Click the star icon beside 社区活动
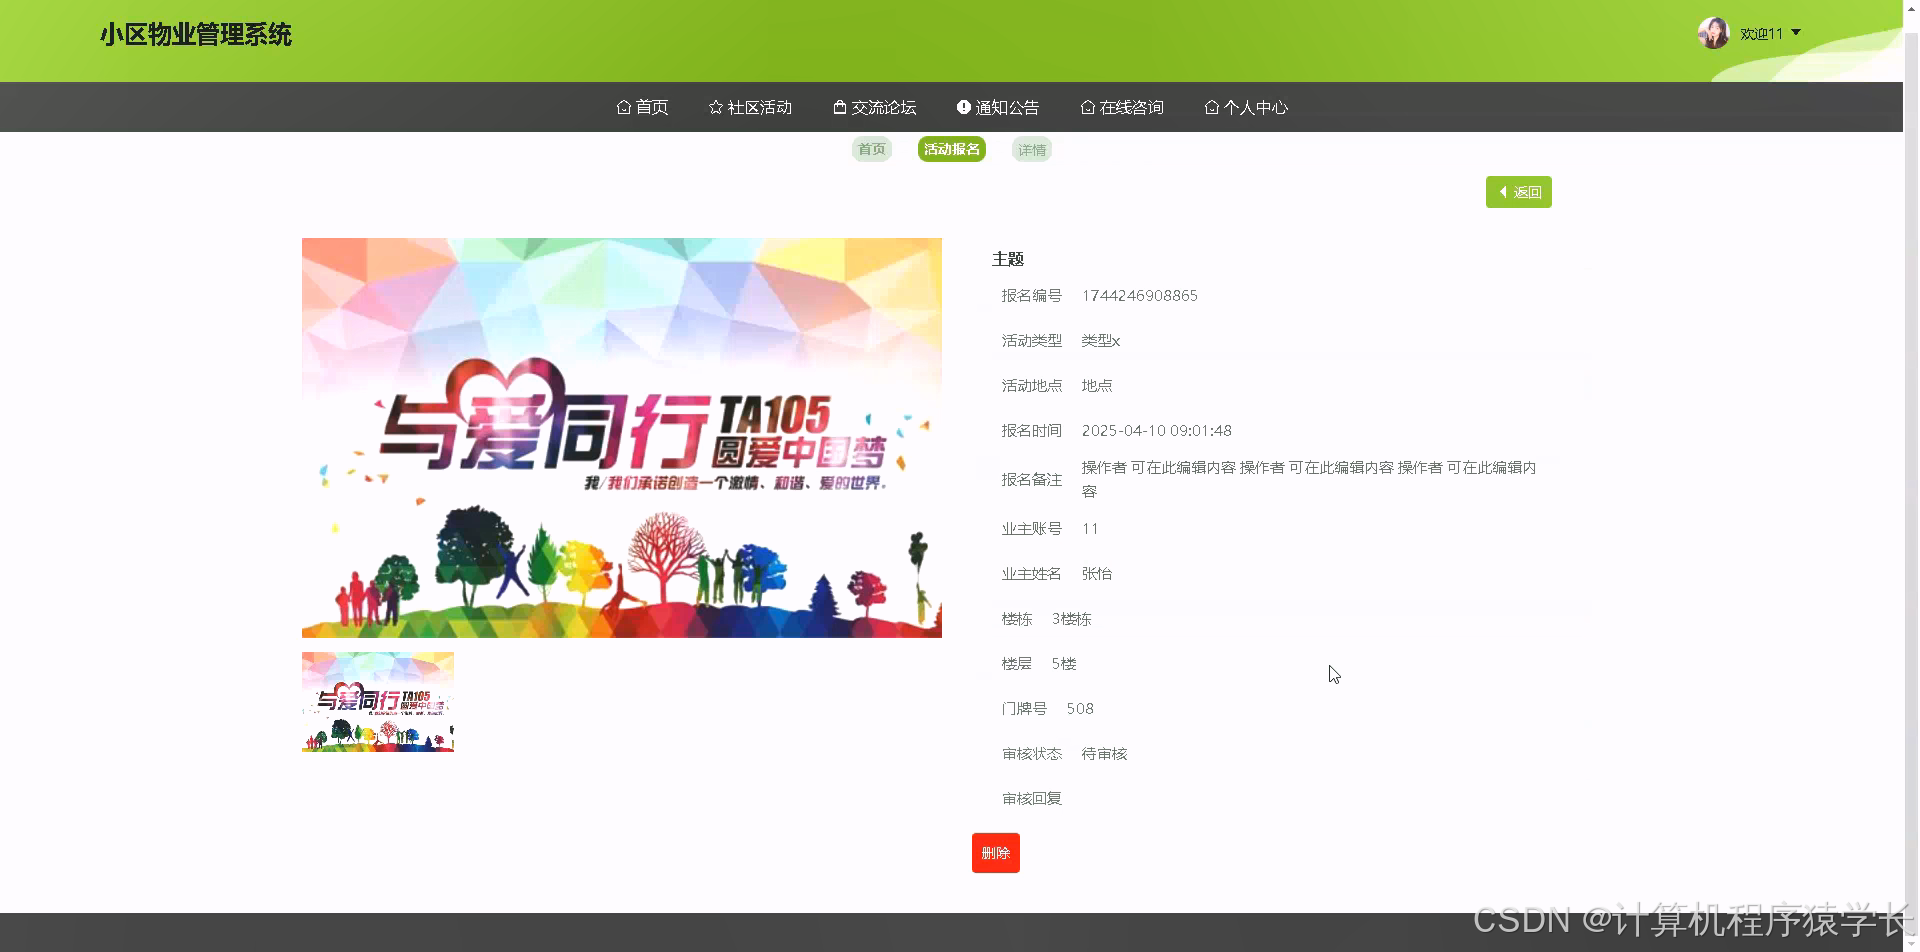Viewport: 1920px width, 952px height. tap(716, 107)
